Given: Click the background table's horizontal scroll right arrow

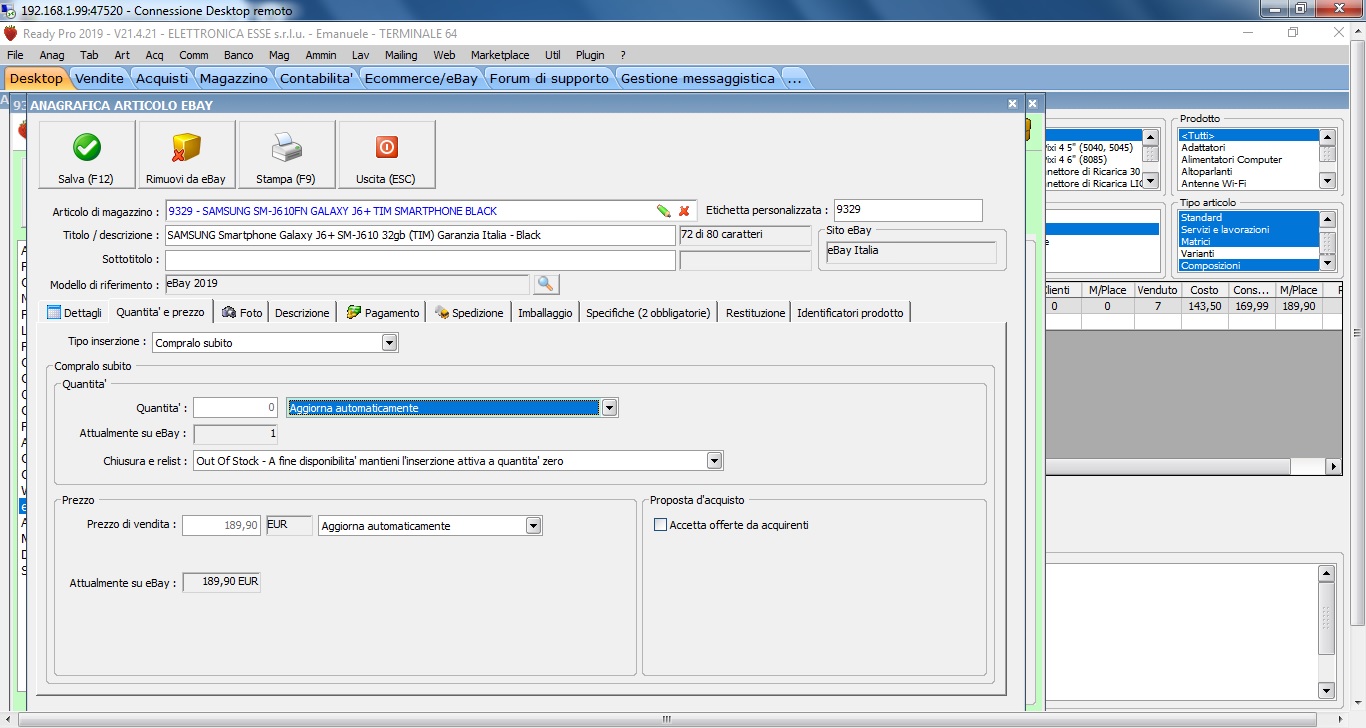Looking at the screenshot, I should coord(1333,467).
